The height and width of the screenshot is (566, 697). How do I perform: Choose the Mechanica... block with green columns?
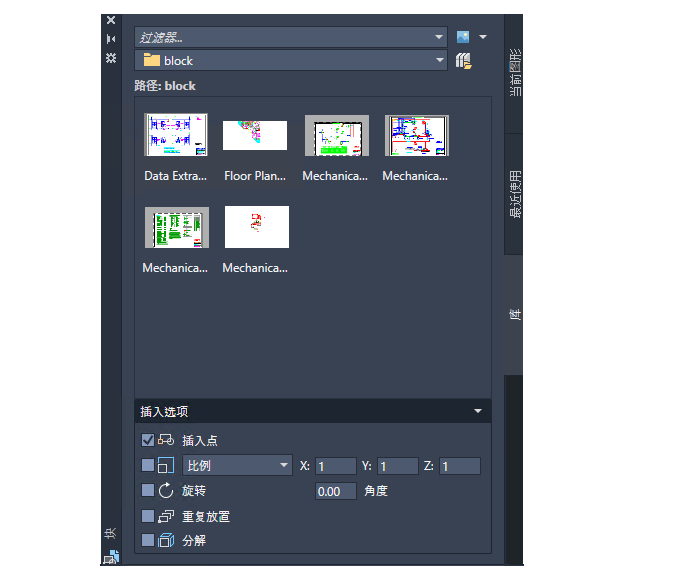(177, 227)
